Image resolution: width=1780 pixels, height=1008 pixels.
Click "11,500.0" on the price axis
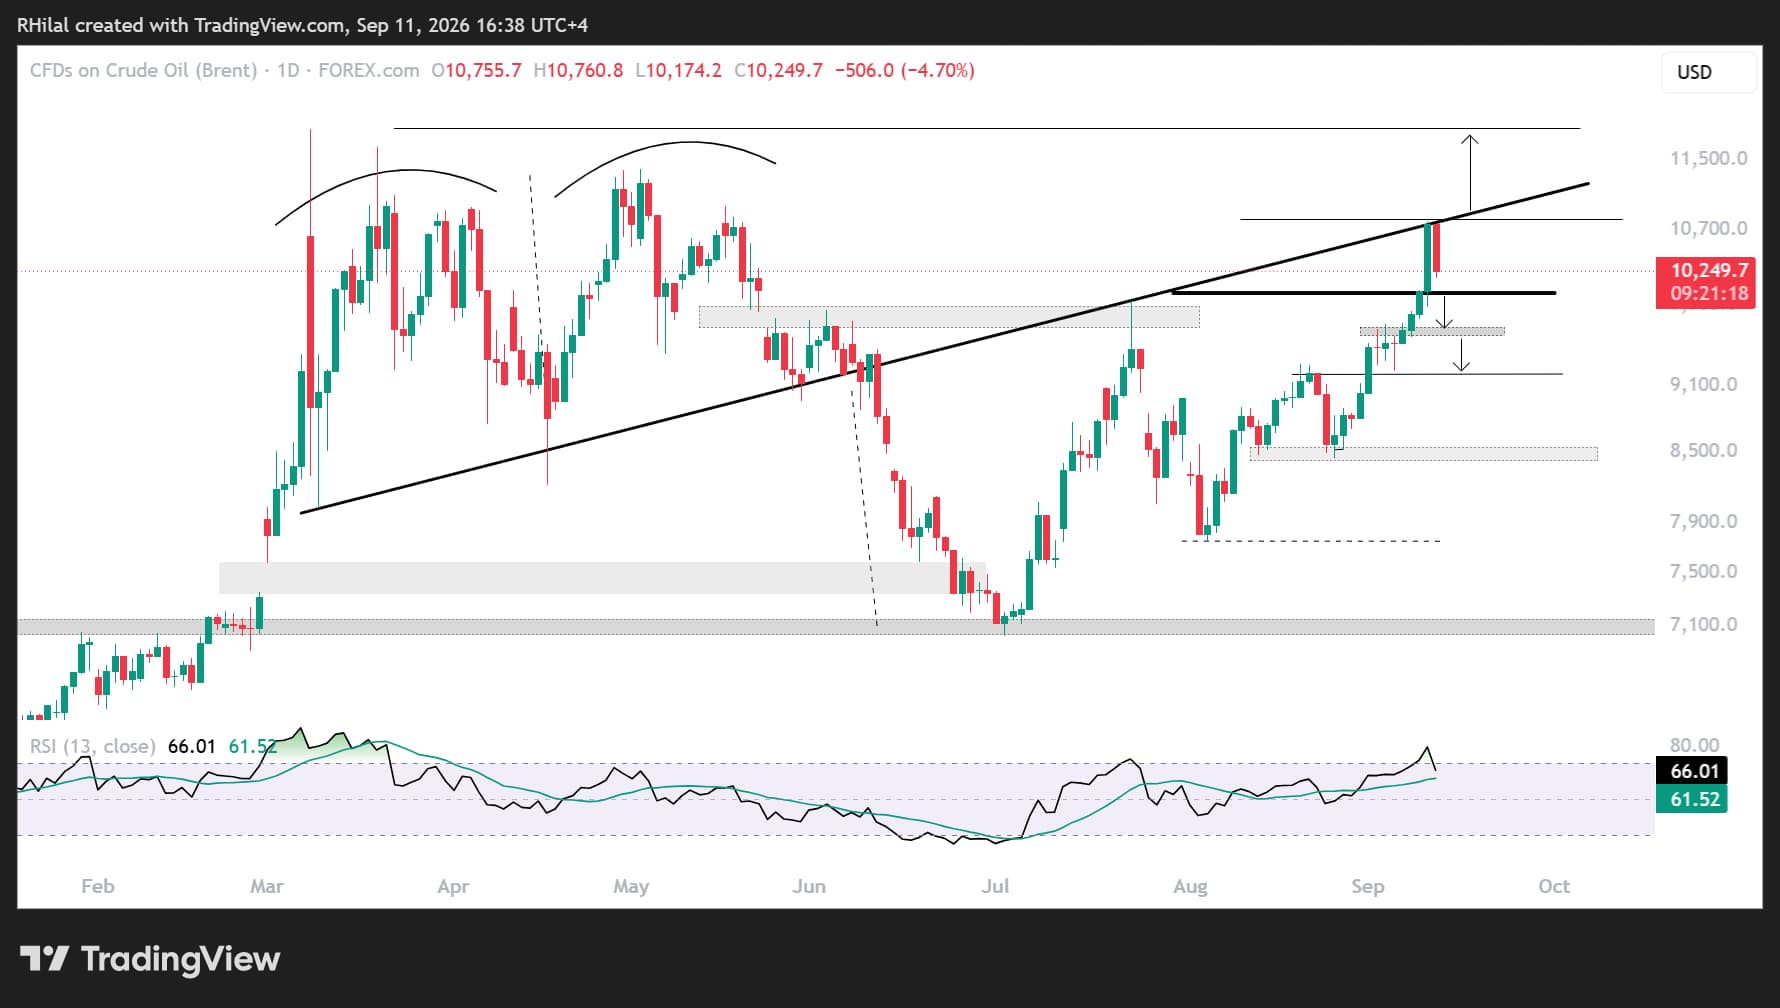click(x=1709, y=158)
